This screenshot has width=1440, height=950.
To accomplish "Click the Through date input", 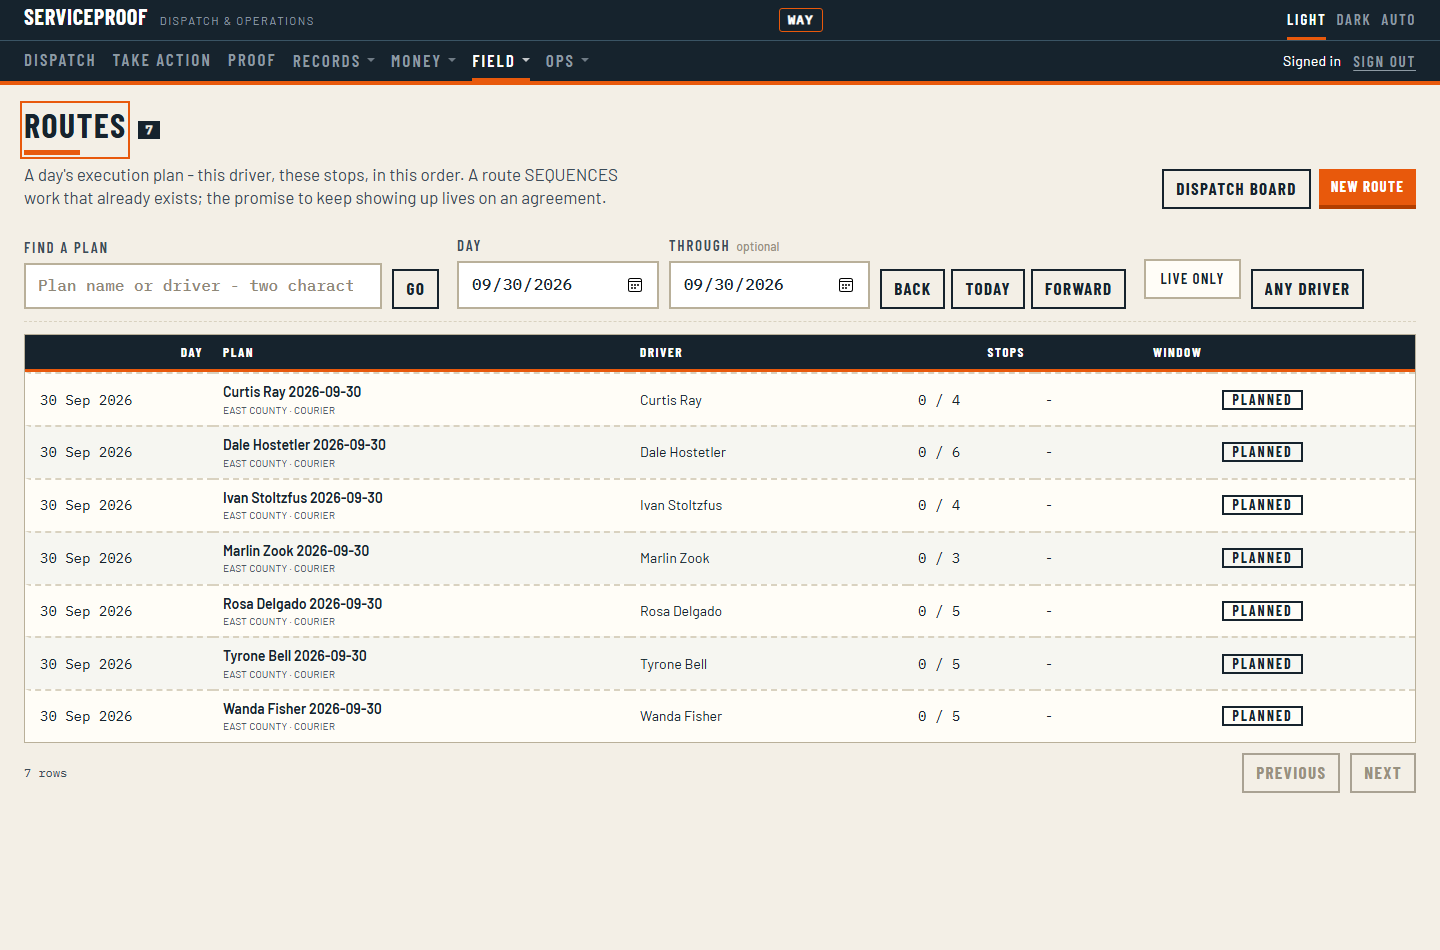I will point(769,285).
